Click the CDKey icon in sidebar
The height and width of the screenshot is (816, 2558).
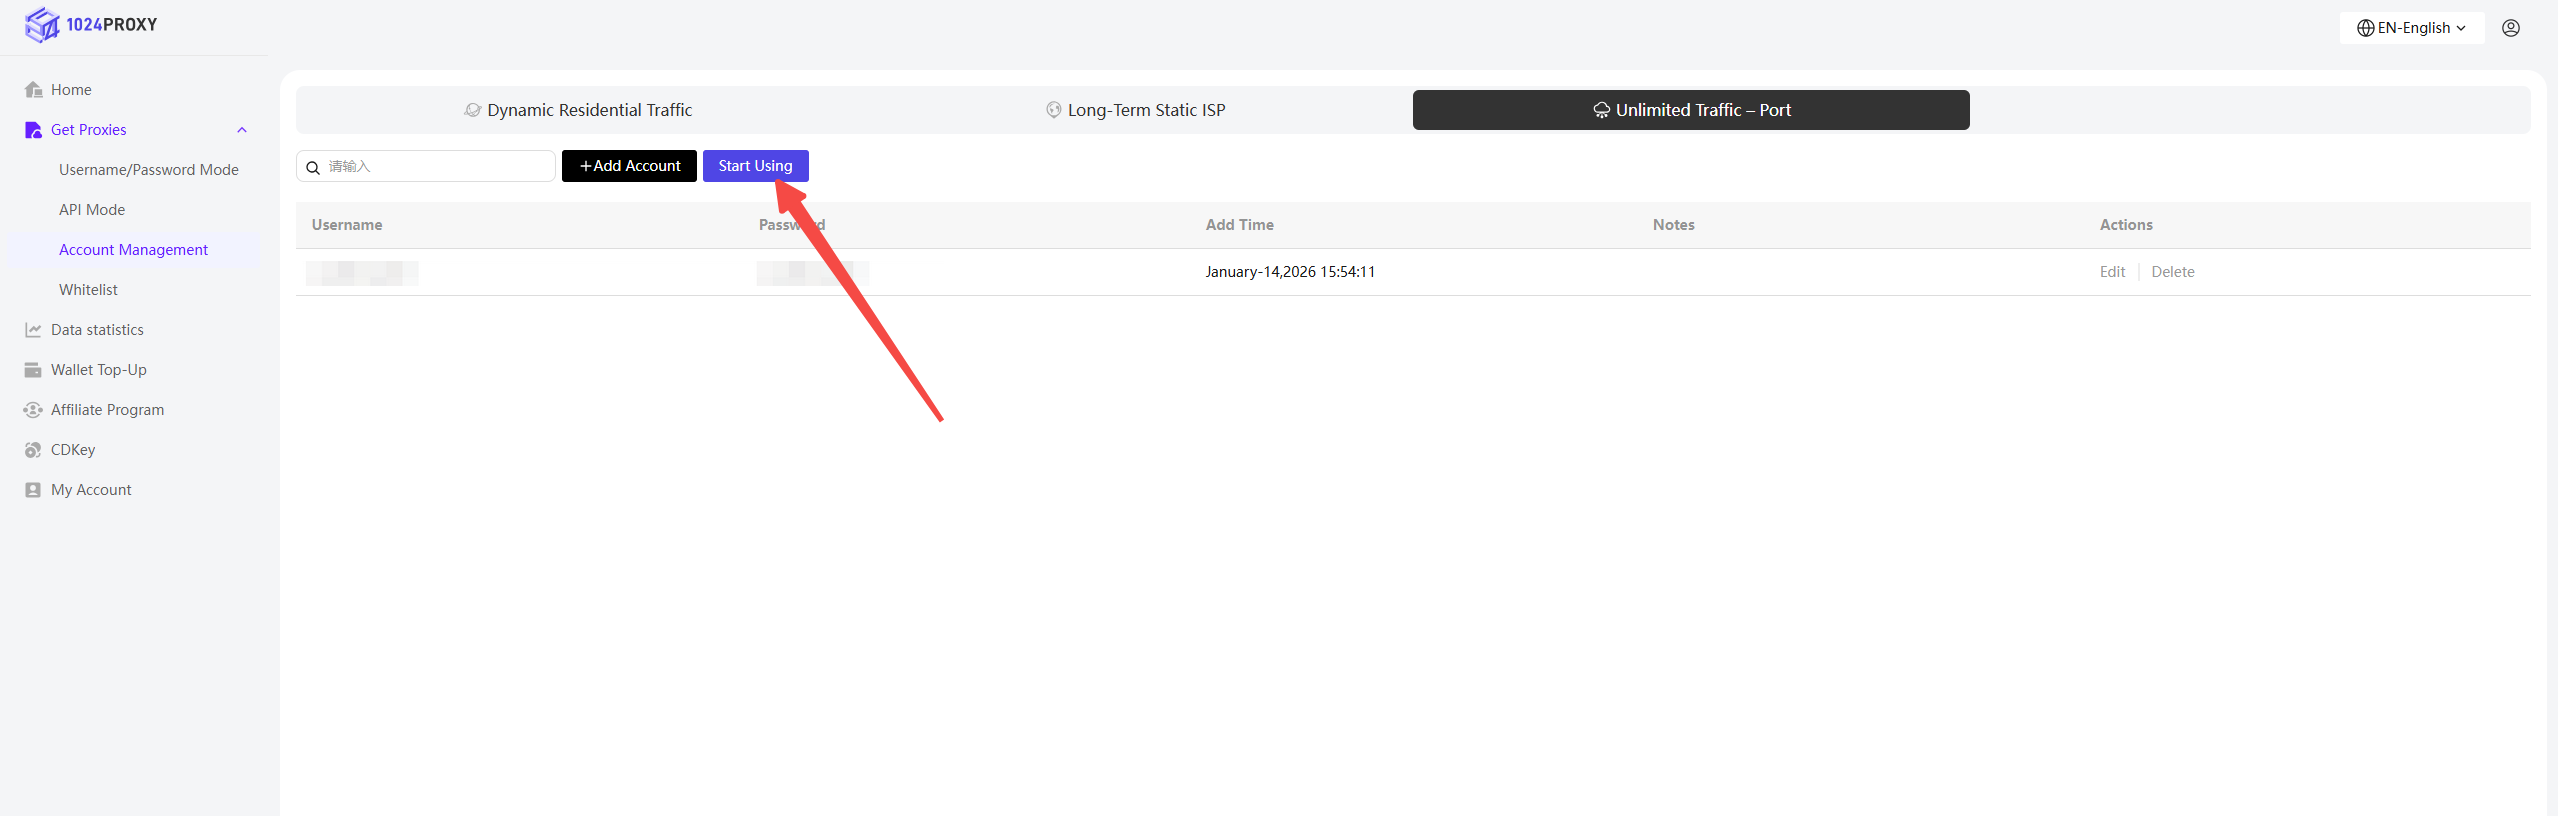click(33, 450)
